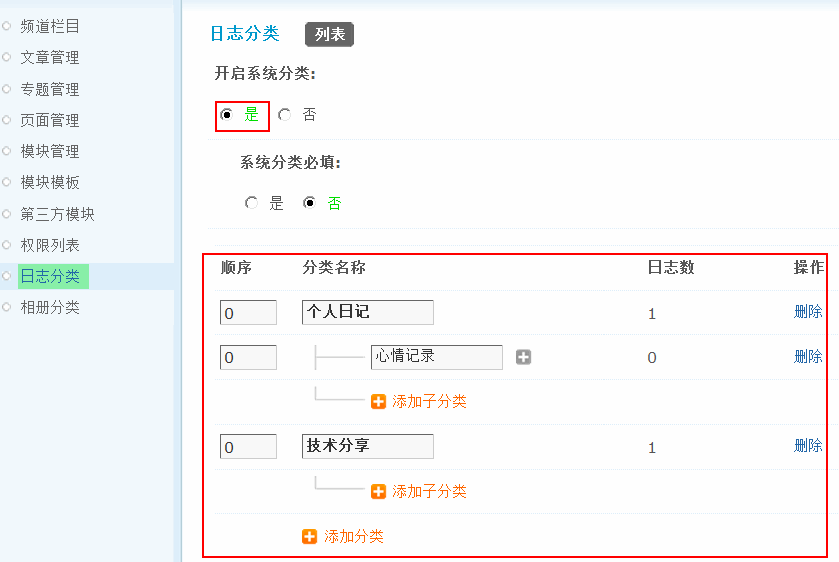
Task: Click the 心情记录 name input field
Action: [x=436, y=357]
